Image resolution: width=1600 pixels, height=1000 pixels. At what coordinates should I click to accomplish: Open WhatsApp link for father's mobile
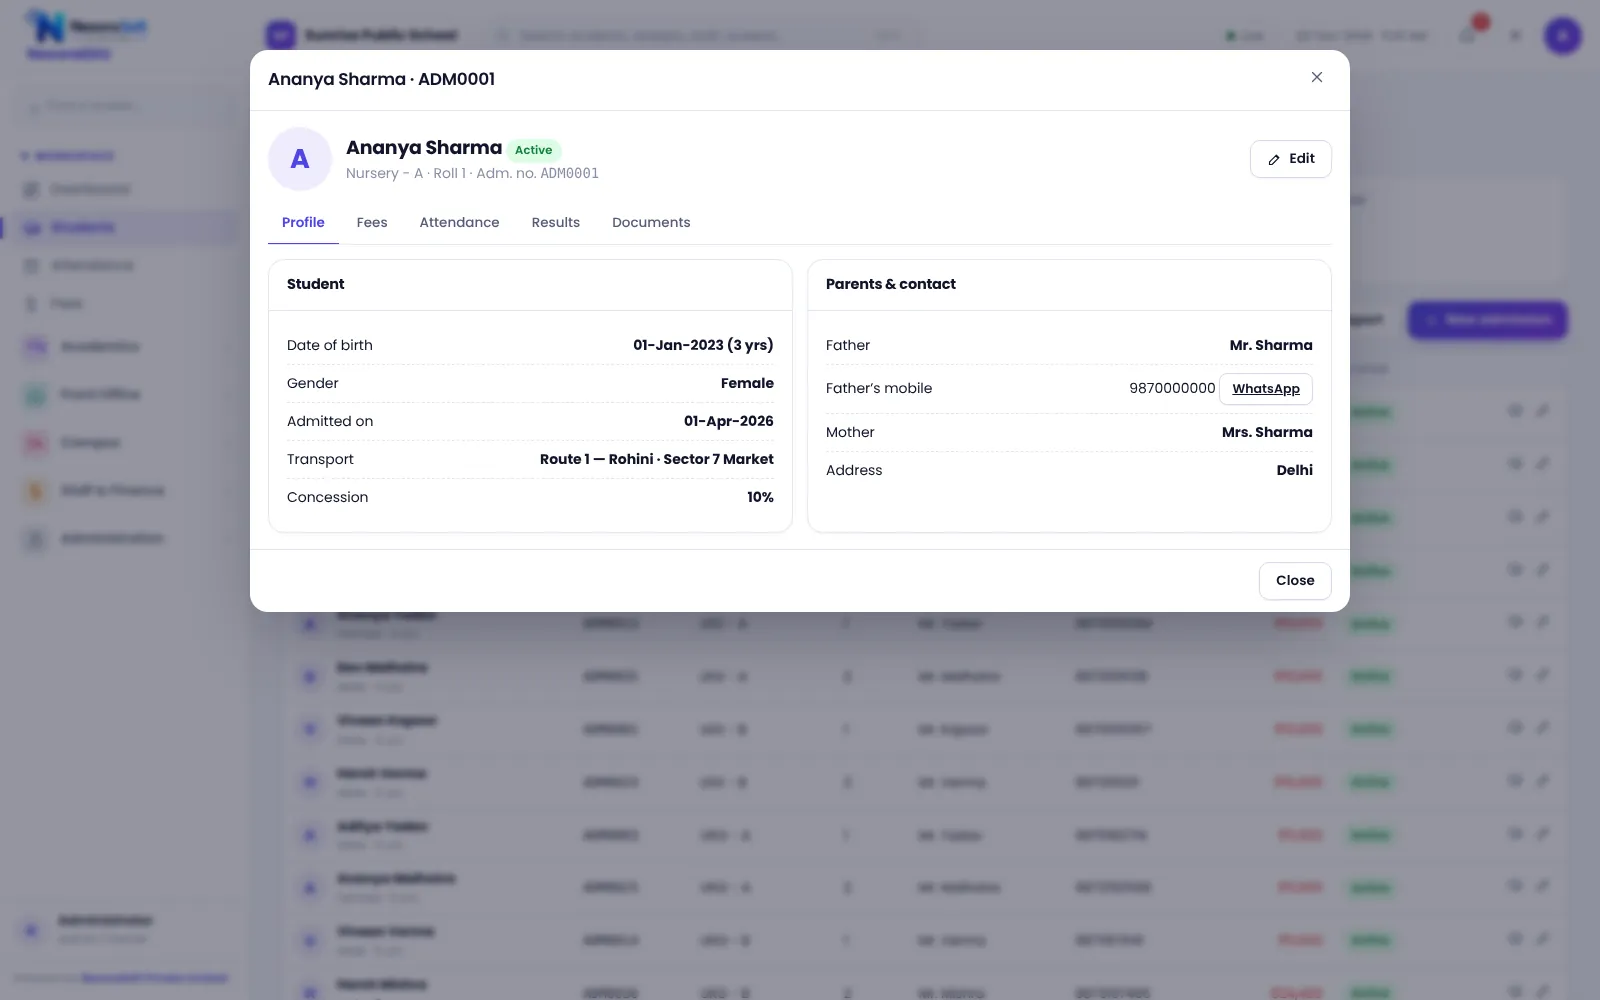(1266, 389)
